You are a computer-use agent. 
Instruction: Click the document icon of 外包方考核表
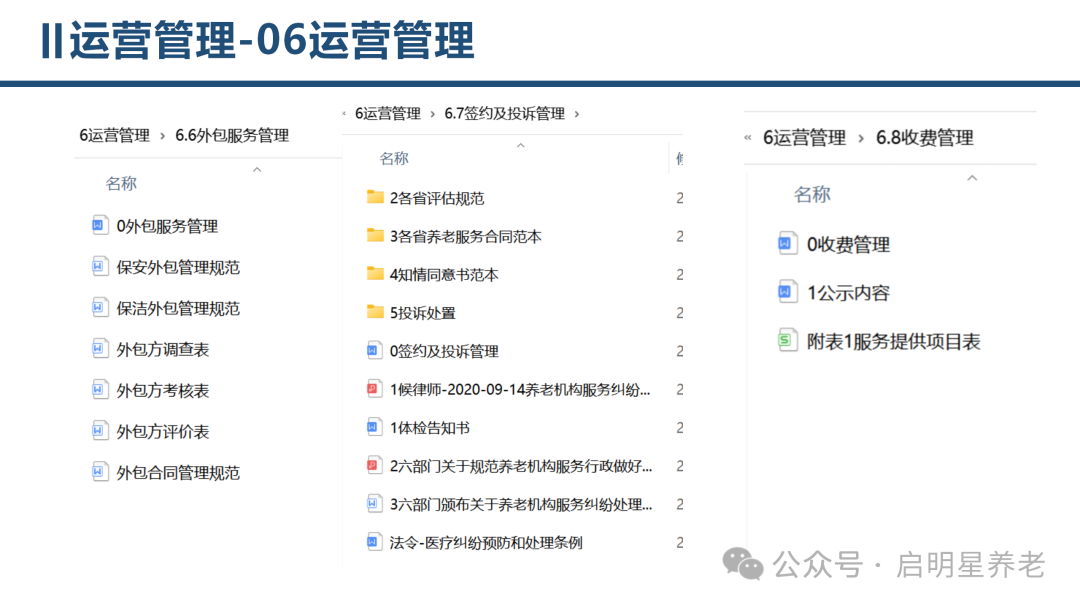pyautogui.click(x=99, y=390)
